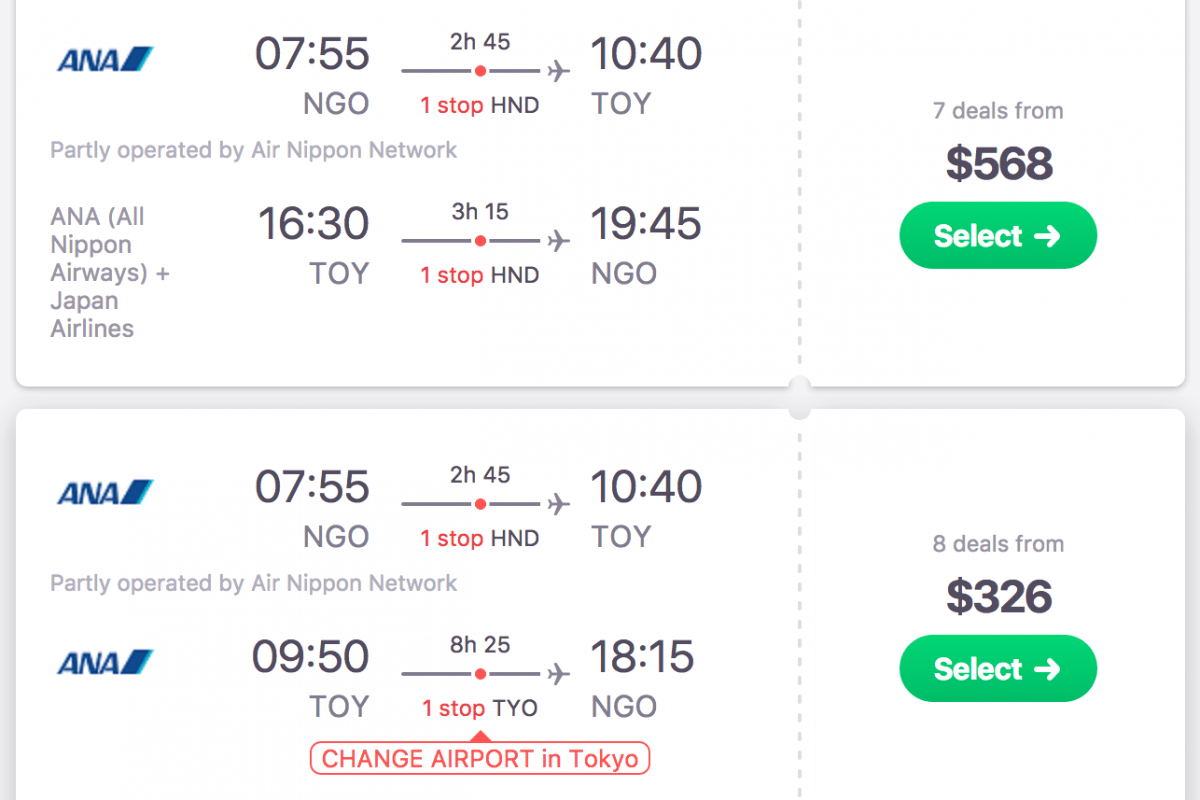The width and height of the screenshot is (1200, 800).
Task: Click the $568 price
Action: (999, 163)
